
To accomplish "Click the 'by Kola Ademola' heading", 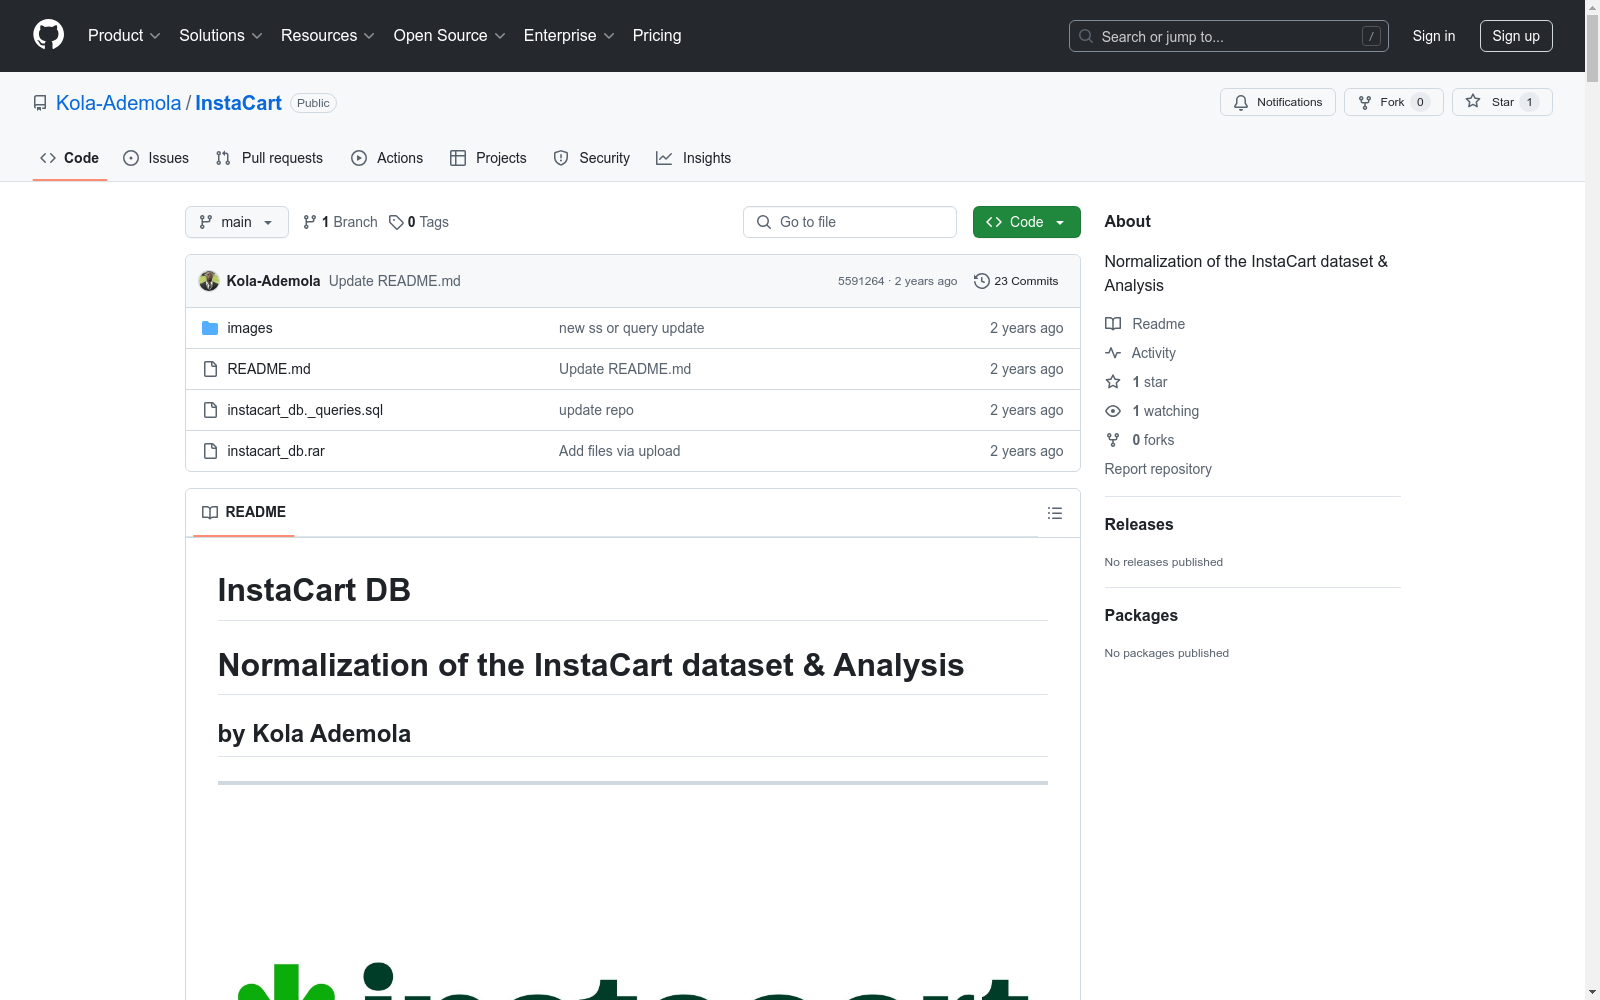I will click(314, 734).
